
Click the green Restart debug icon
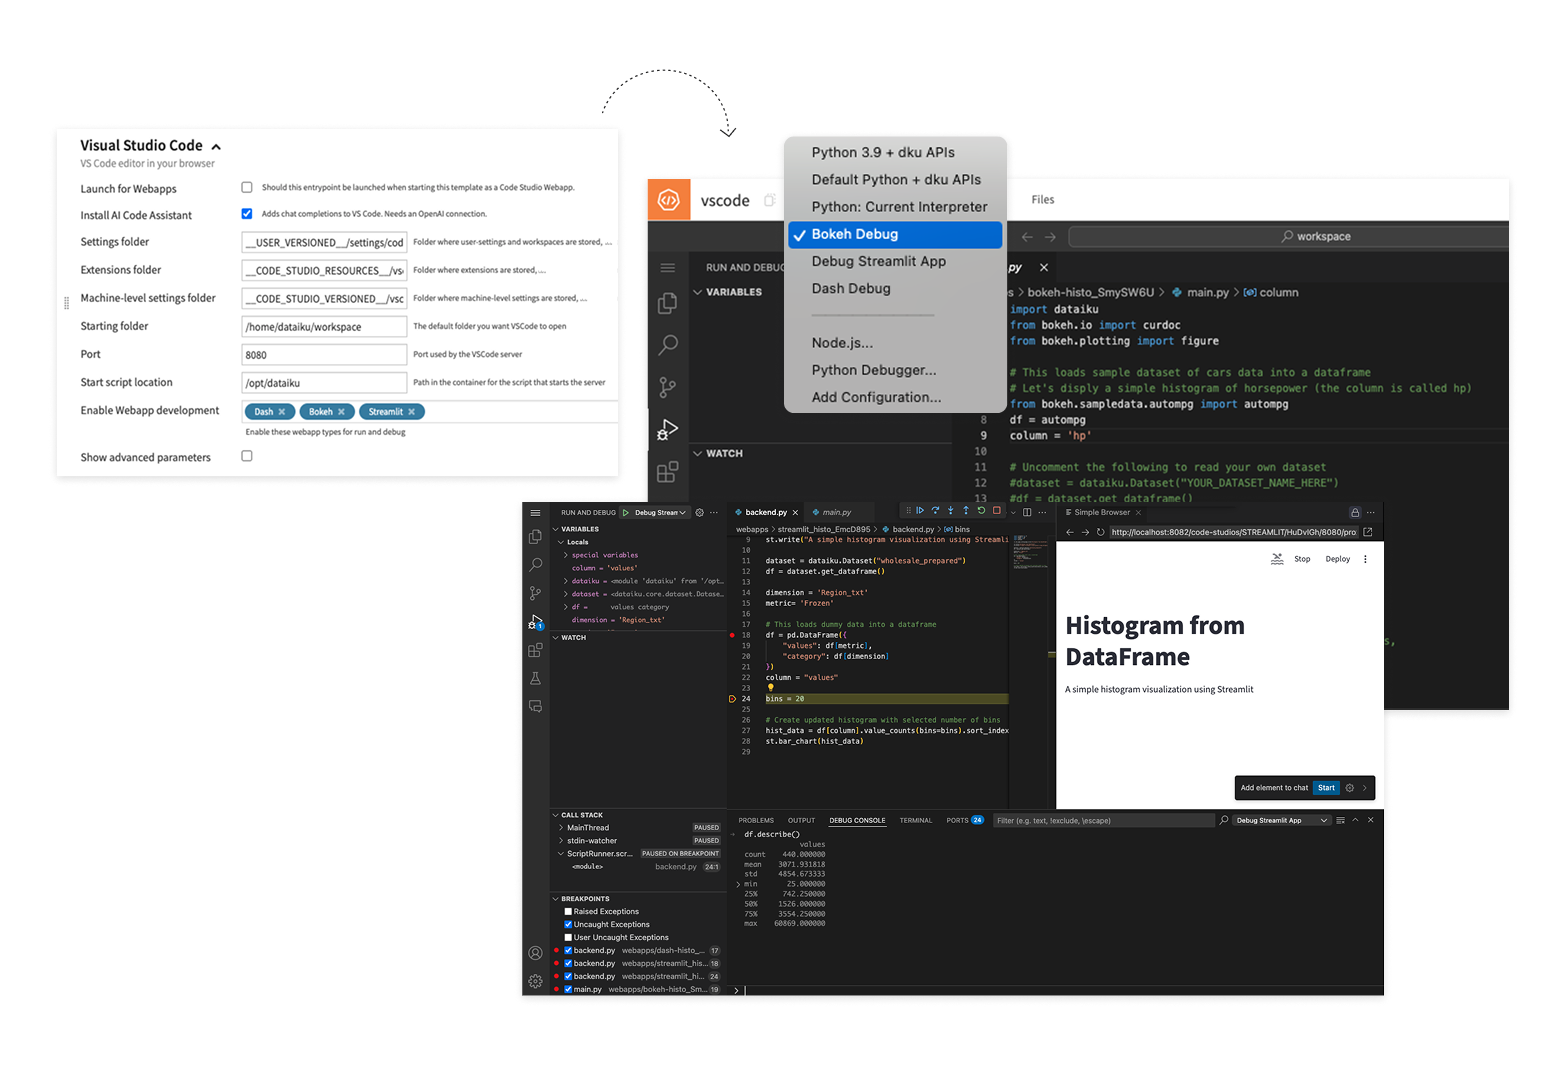click(x=981, y=511)
